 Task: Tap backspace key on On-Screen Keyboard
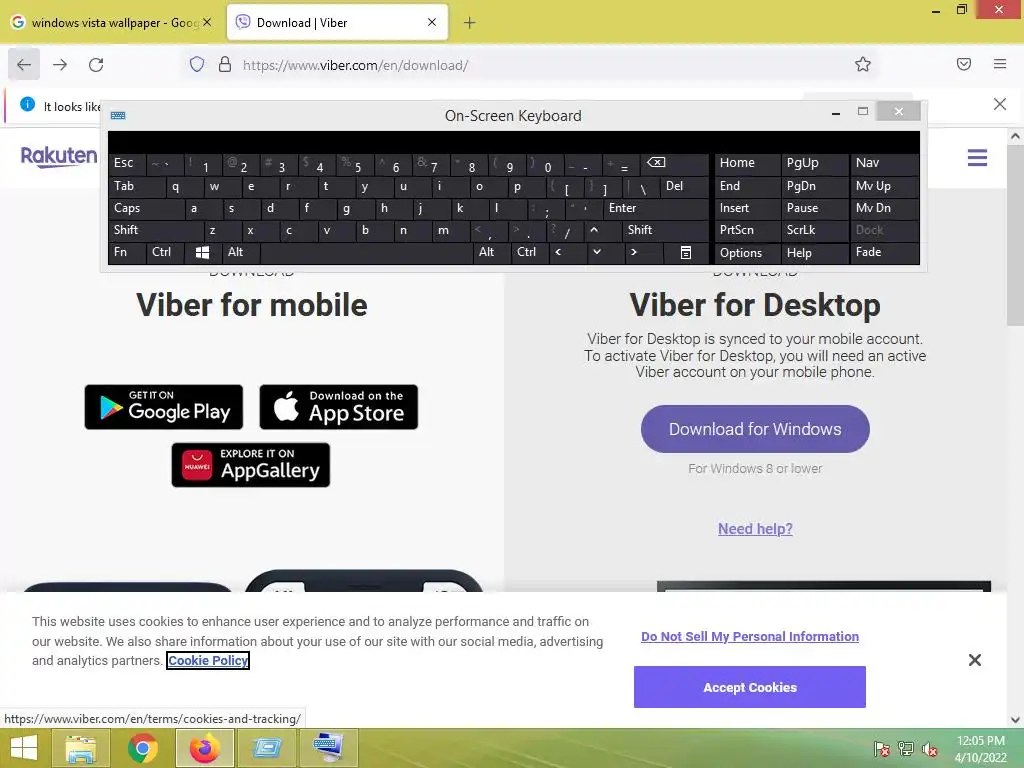pyautogui.click(x=673, y=163)
